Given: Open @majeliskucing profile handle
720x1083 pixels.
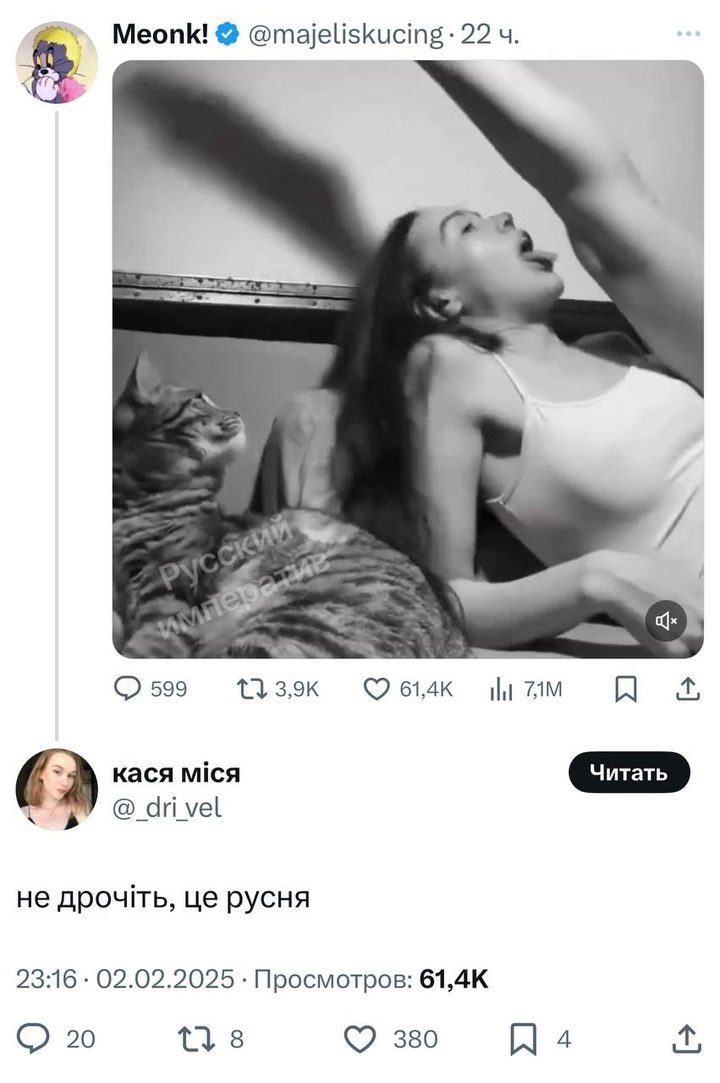Looking at the screenshot, I should 345,34.
